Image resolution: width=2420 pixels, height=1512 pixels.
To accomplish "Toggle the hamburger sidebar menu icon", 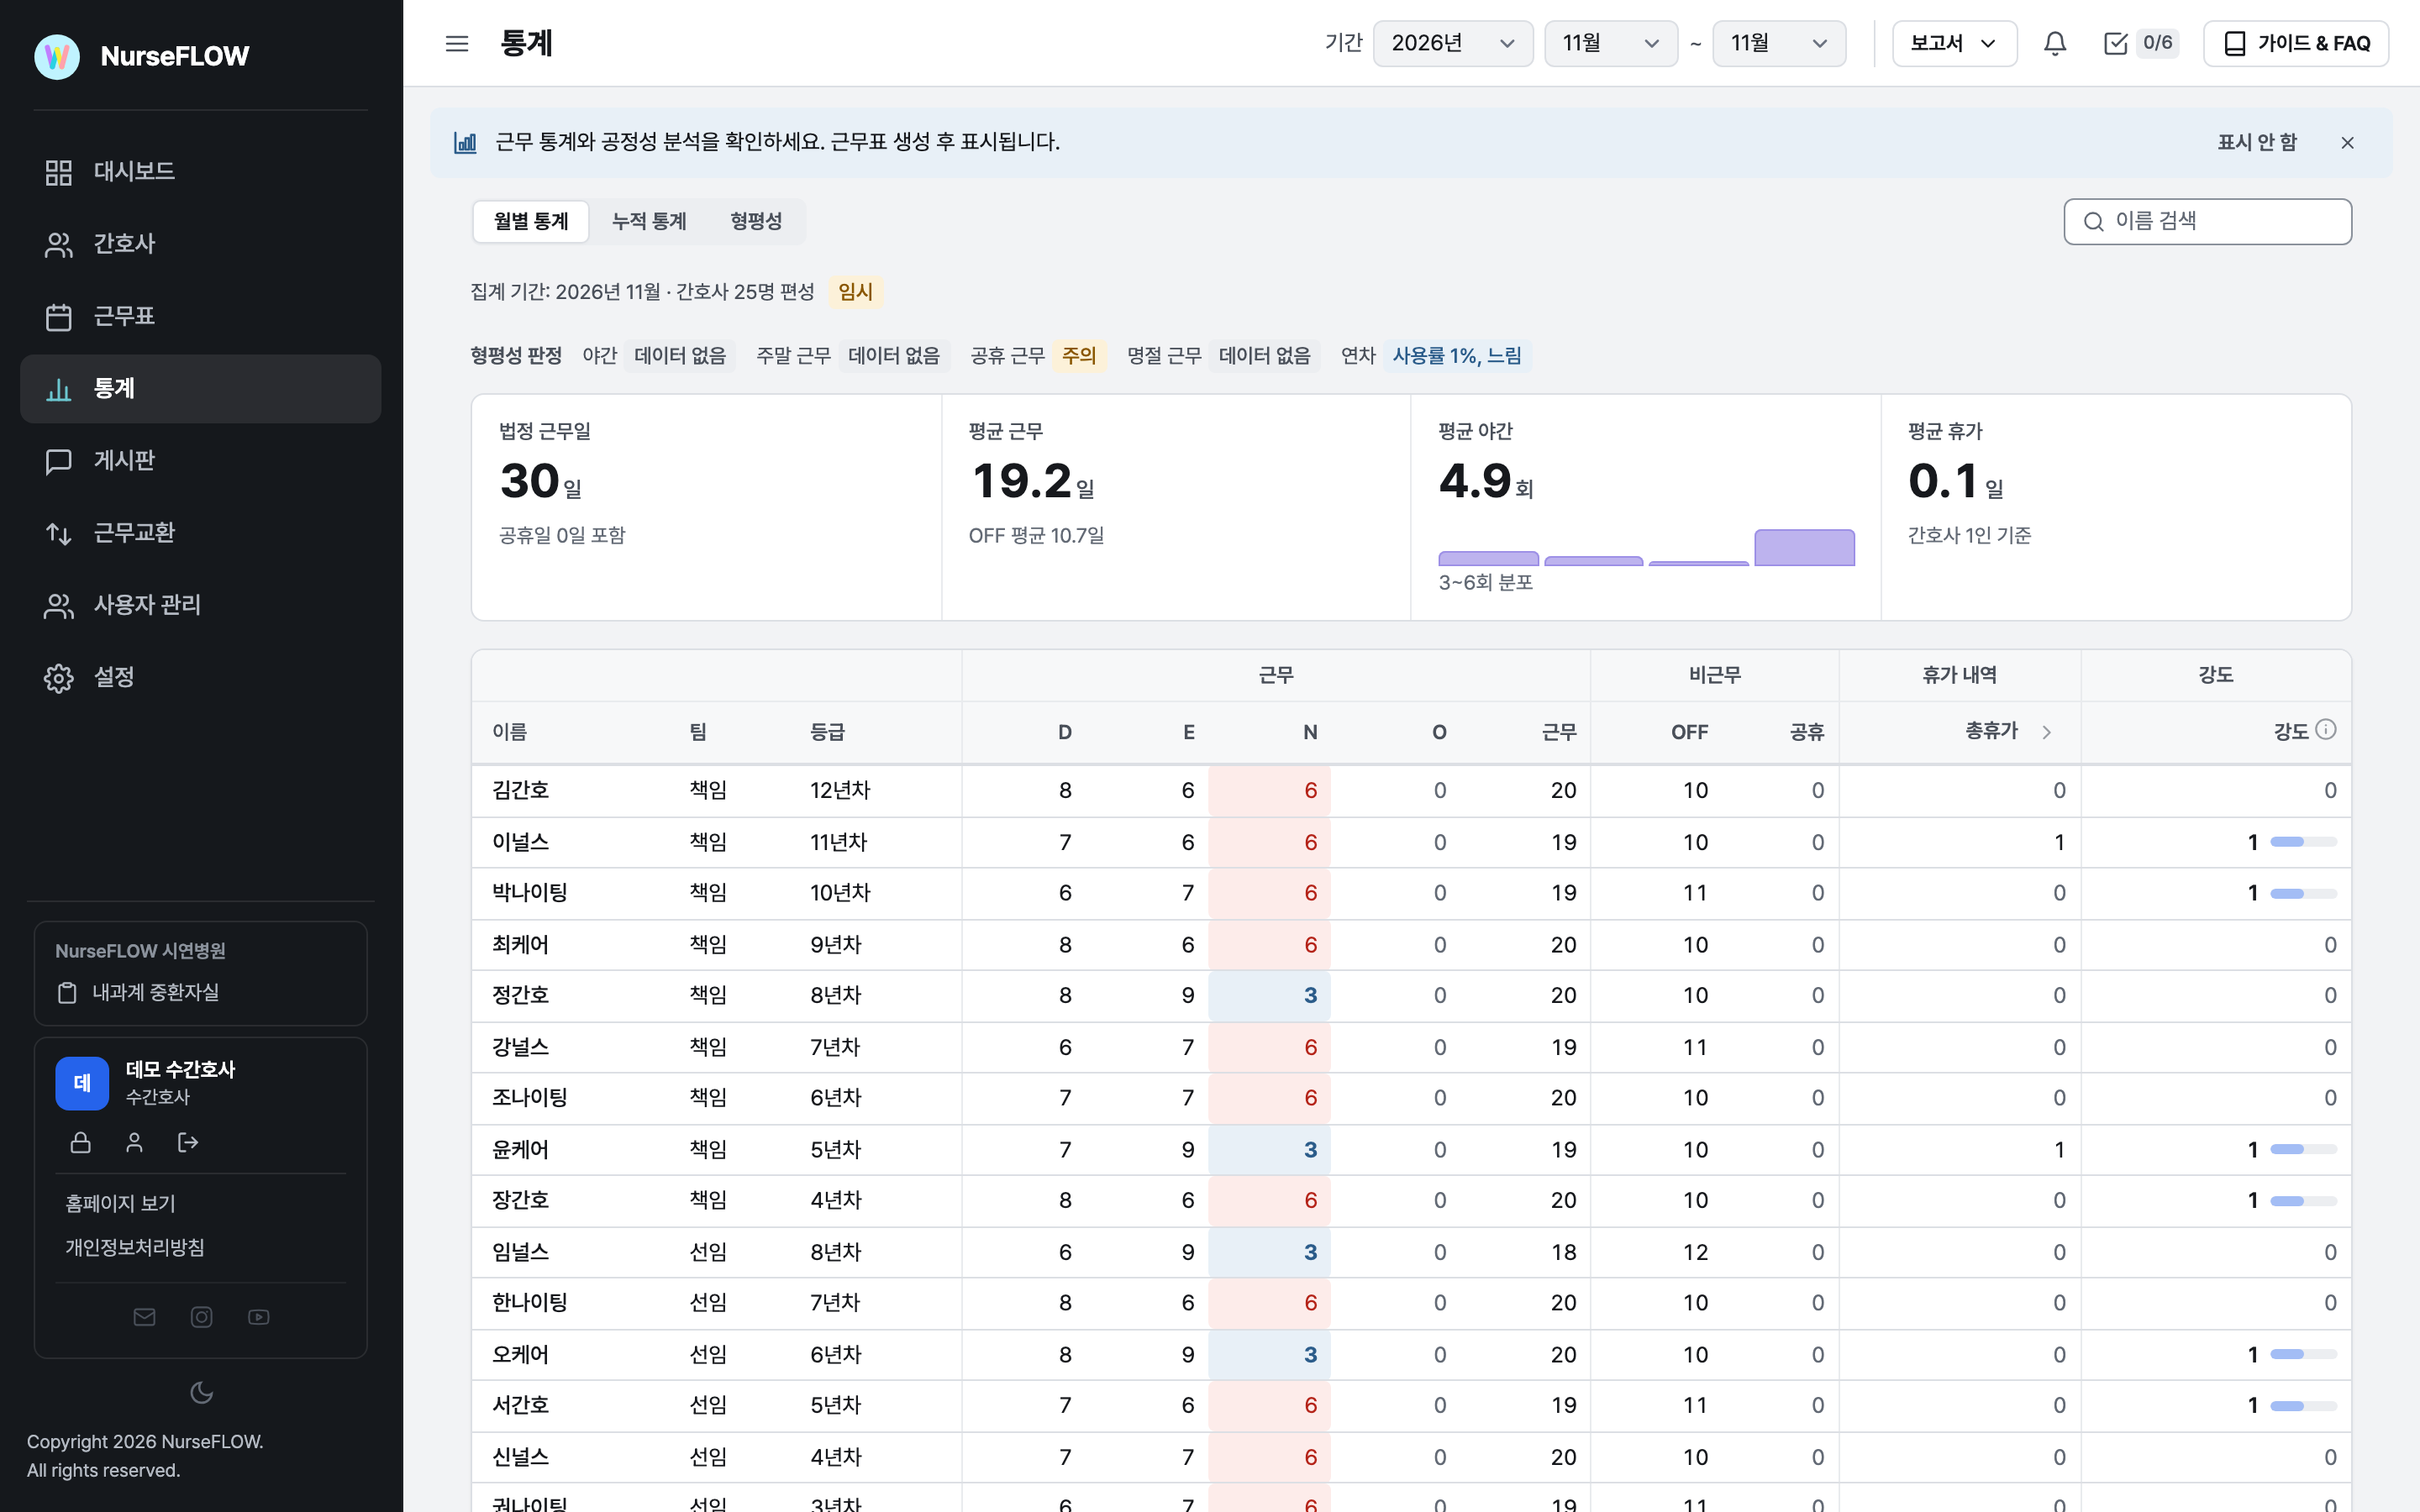I will pos(457,43).
